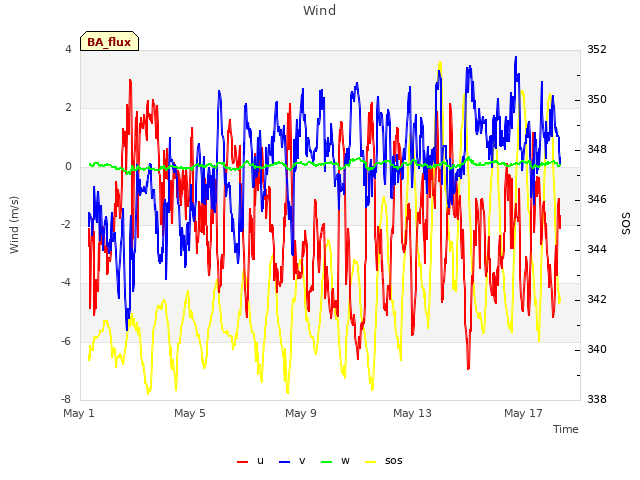This screenshot has width=640, height=480.
Task: Click the 352 tick on right axis
Action: (597, 49)
